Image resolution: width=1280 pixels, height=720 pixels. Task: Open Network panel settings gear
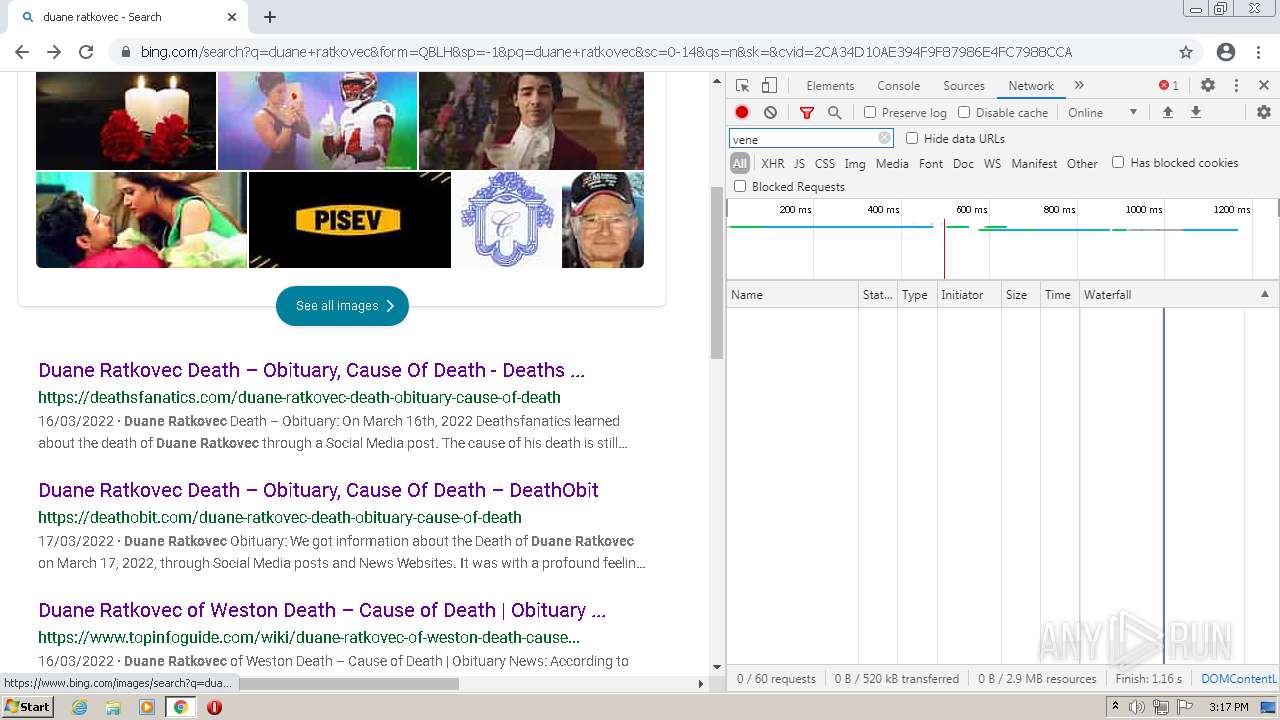pyautogui.click(x=1264, y=113)
